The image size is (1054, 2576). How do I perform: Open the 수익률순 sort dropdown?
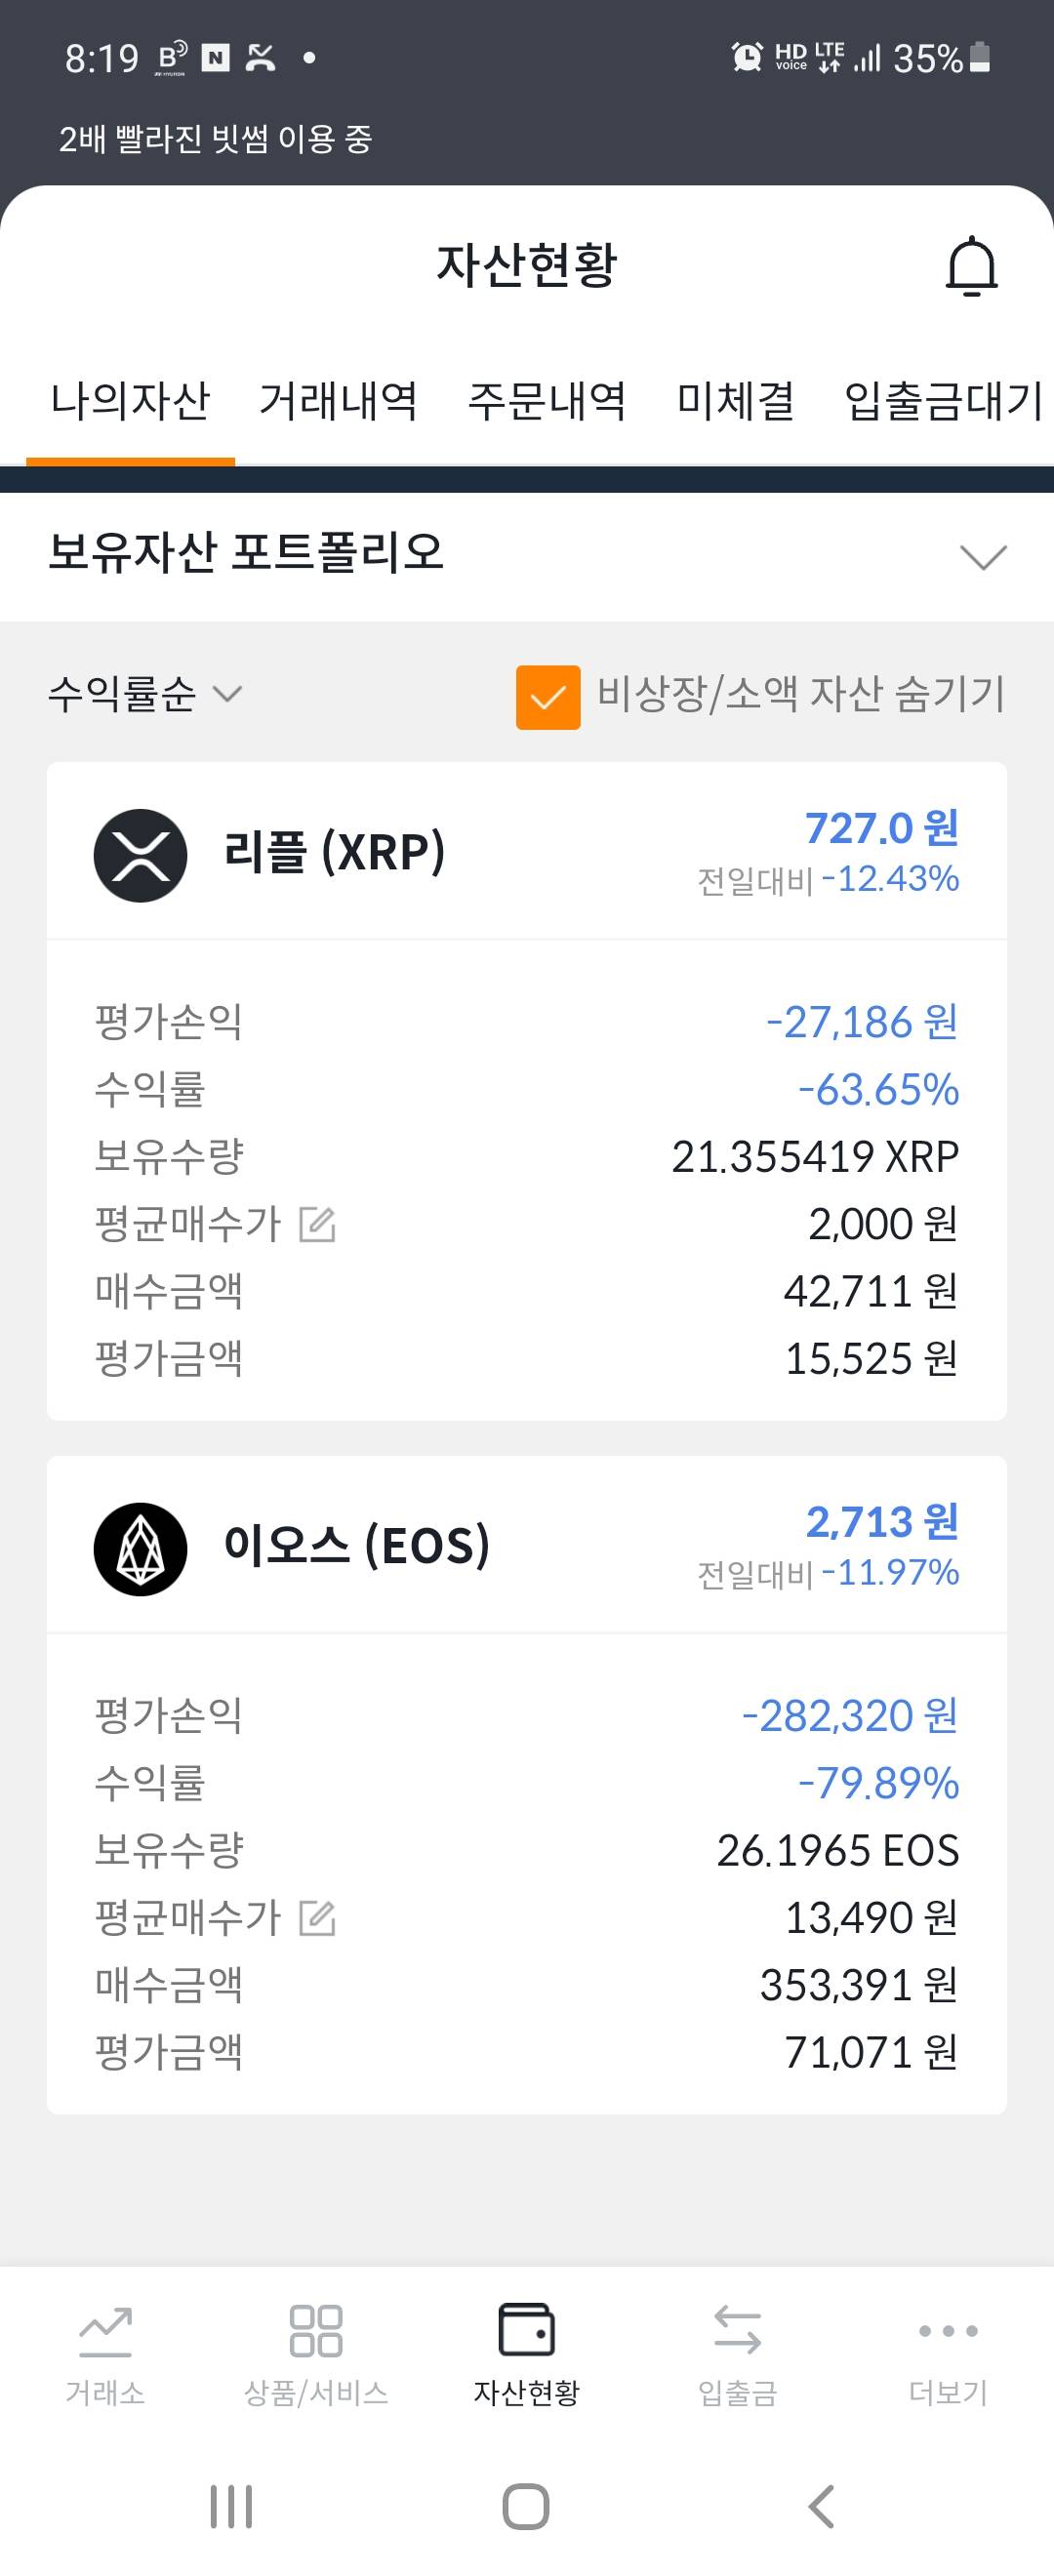pos(145,694)
